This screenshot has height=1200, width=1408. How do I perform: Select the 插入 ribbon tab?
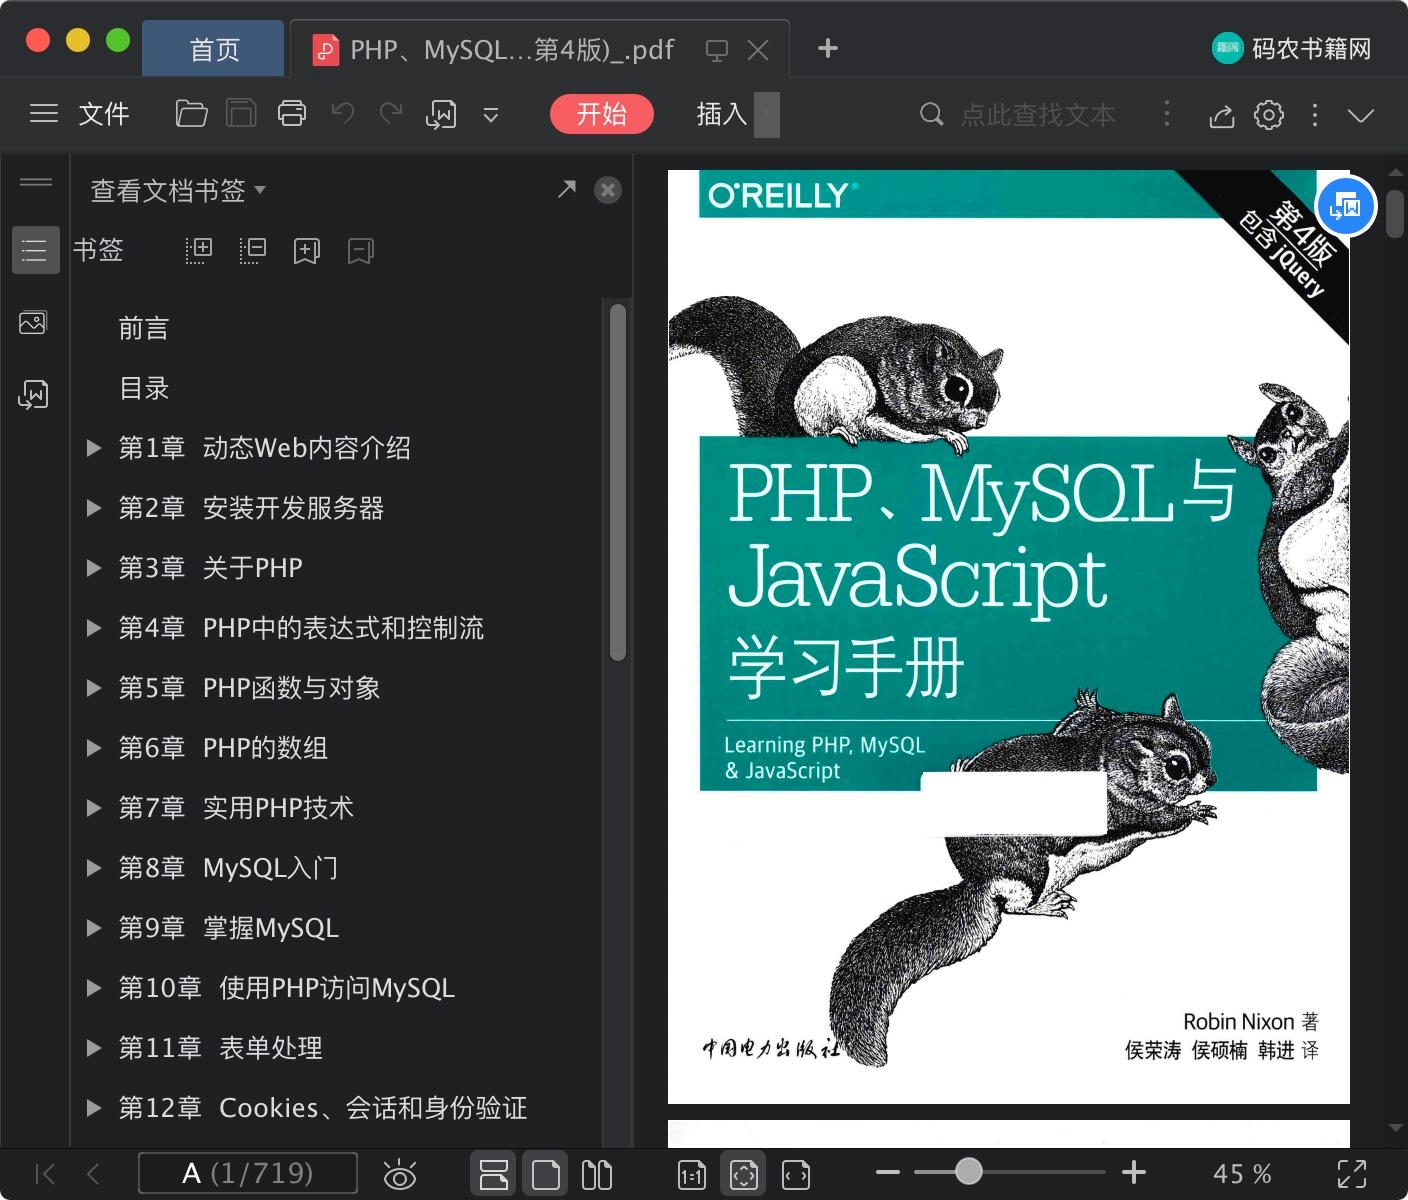[722, 114]
